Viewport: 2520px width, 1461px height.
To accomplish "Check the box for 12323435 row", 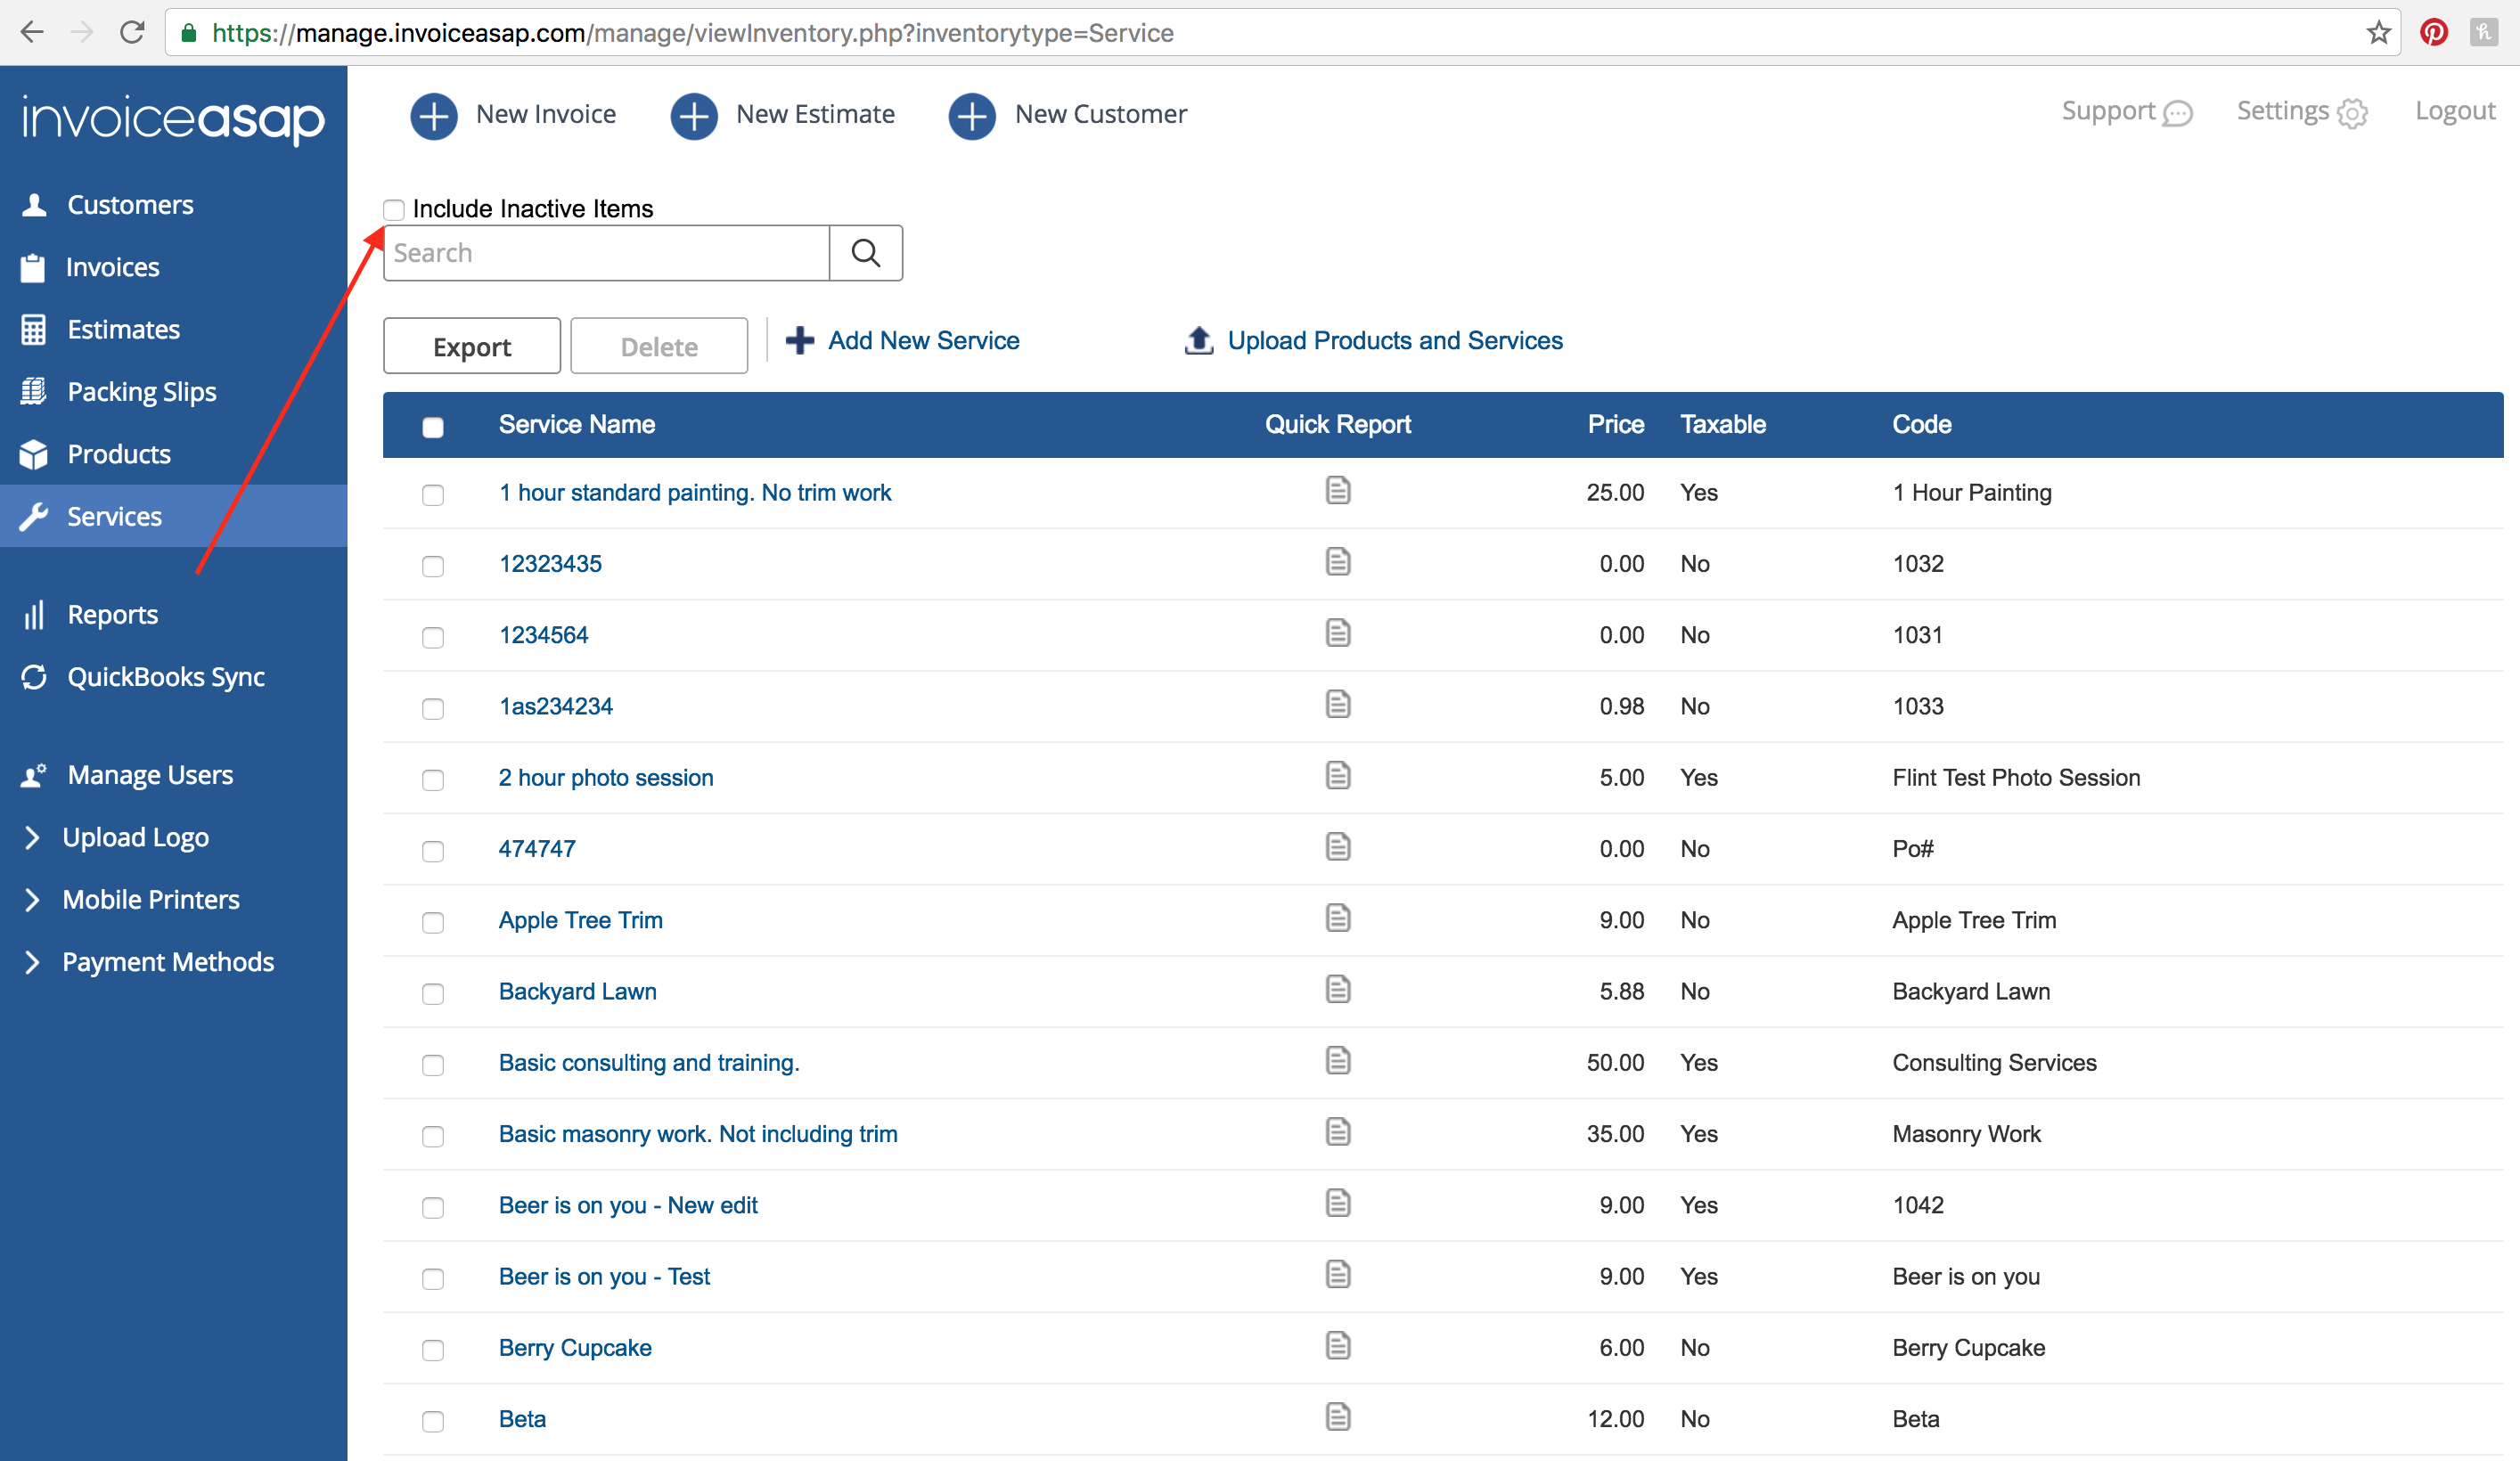I will coord(433,566).
